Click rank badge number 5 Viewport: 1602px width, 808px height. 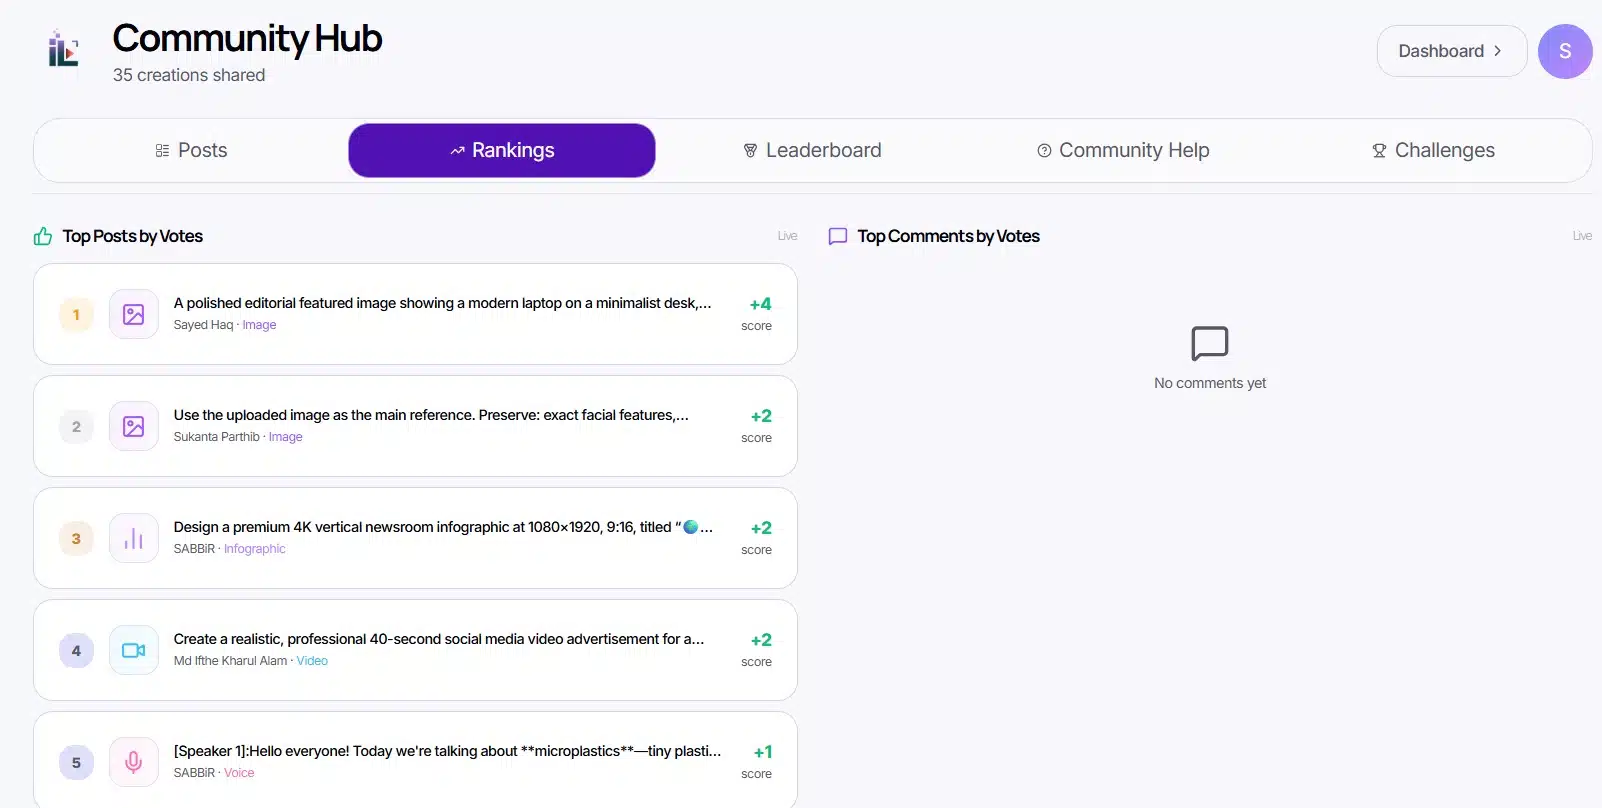76,762
